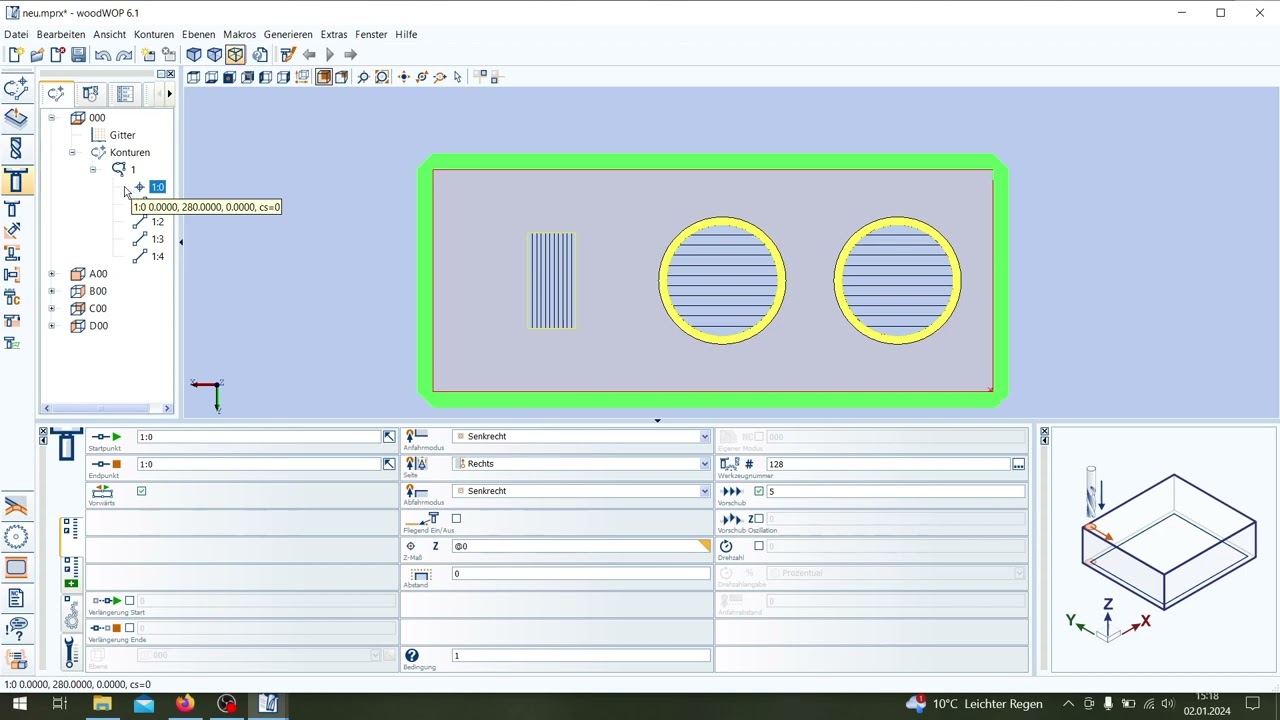This screenshot has width=1280, height=720.
Task: Click the left grey arrow in main toolbar
Action: 309,55
